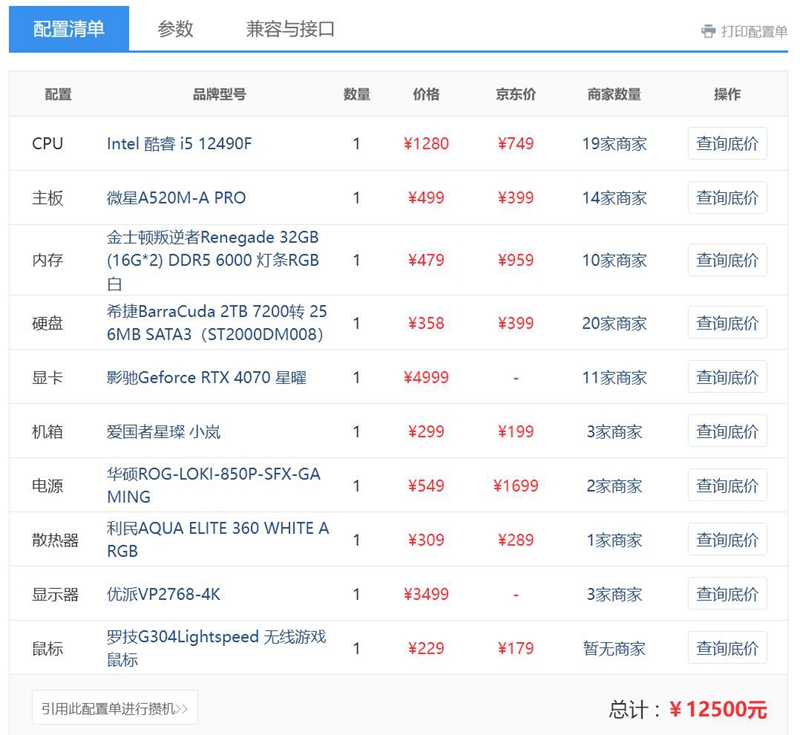Click the ¥179 京东价 for 鼠标

pos(516,648)
